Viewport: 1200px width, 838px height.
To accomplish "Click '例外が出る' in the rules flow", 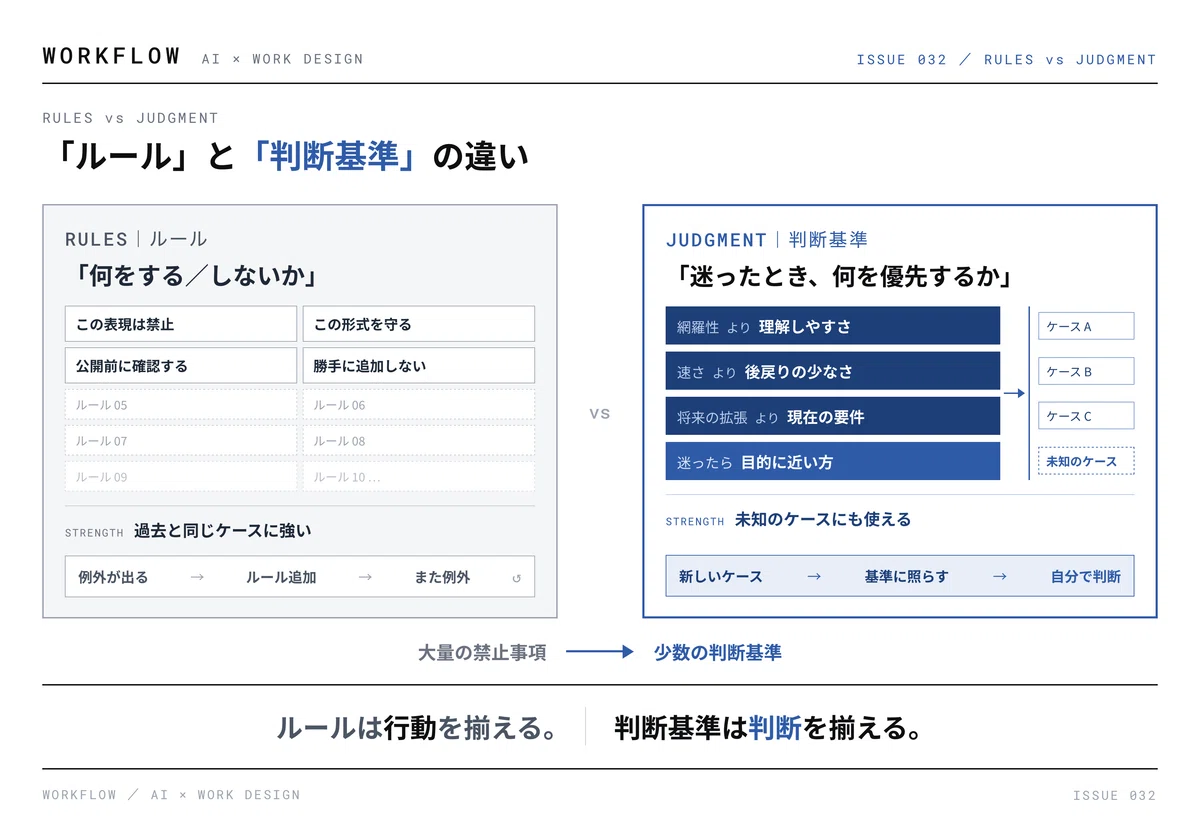I will click(113, 577).
